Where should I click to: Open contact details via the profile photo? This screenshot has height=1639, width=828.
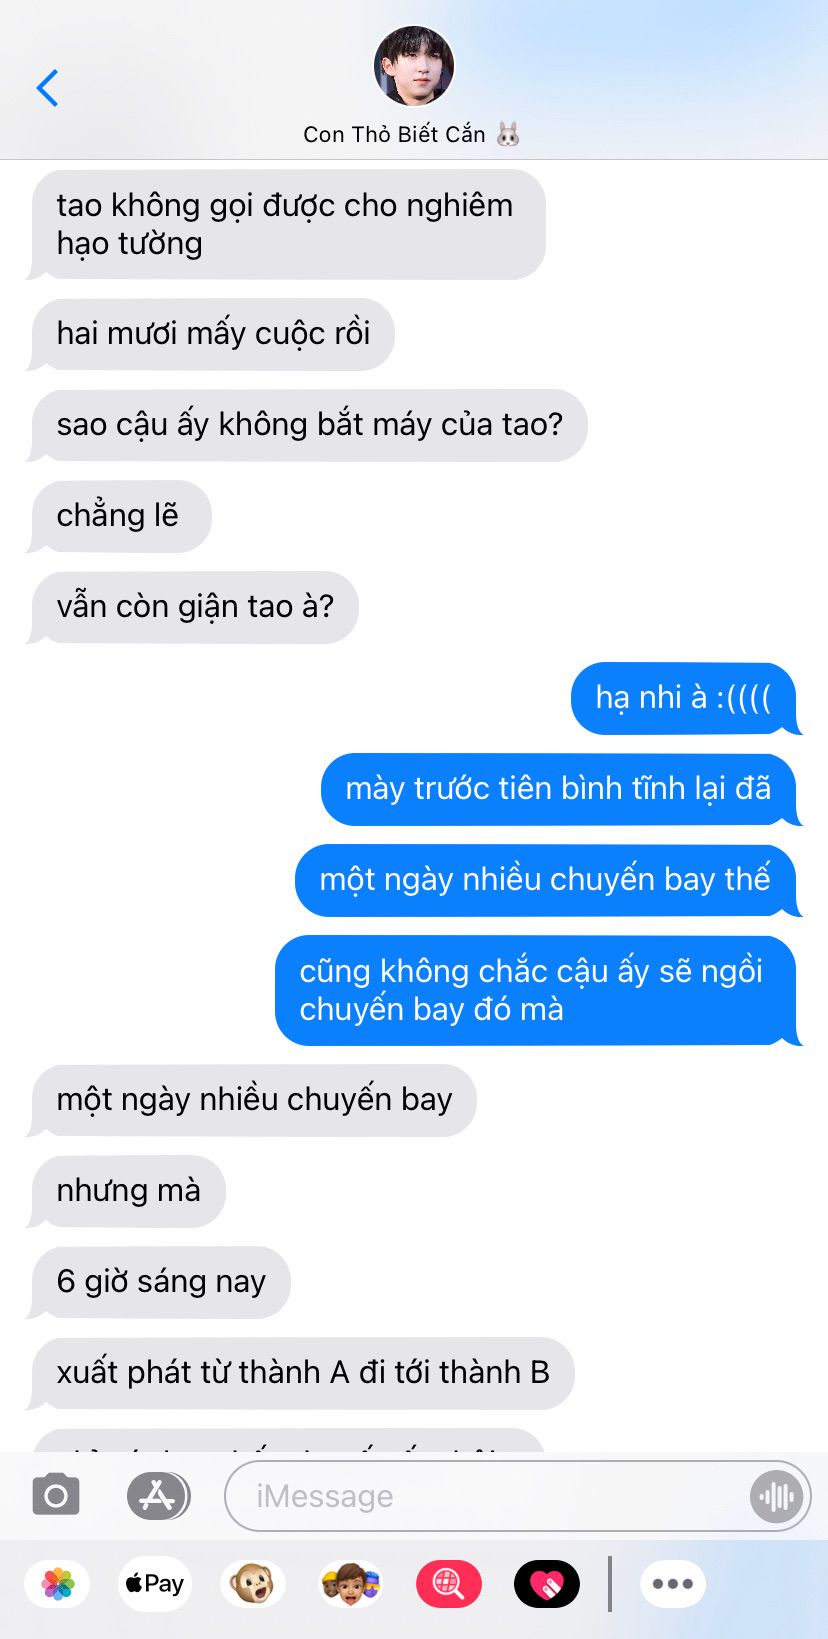tap(414, 66)
